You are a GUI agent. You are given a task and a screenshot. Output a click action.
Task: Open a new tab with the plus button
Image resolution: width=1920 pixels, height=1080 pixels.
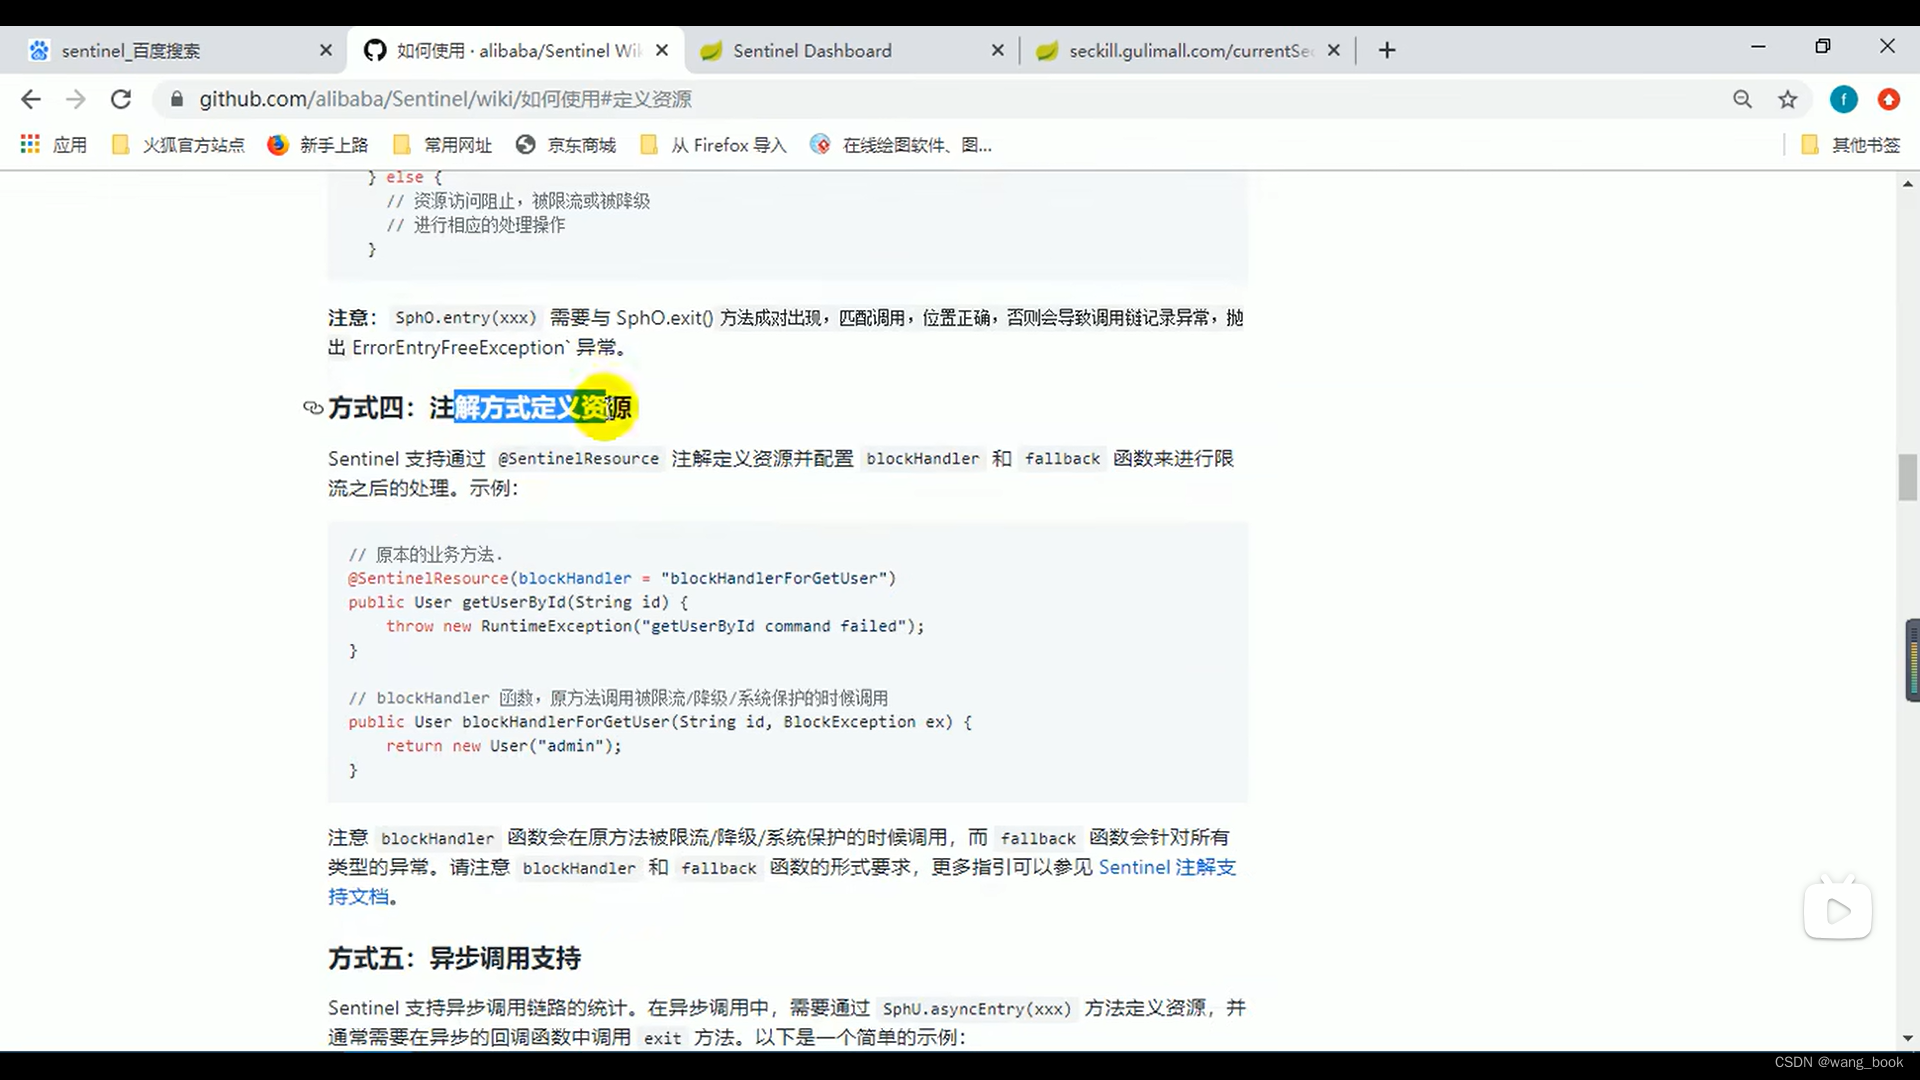click(x=1386, y=50)
